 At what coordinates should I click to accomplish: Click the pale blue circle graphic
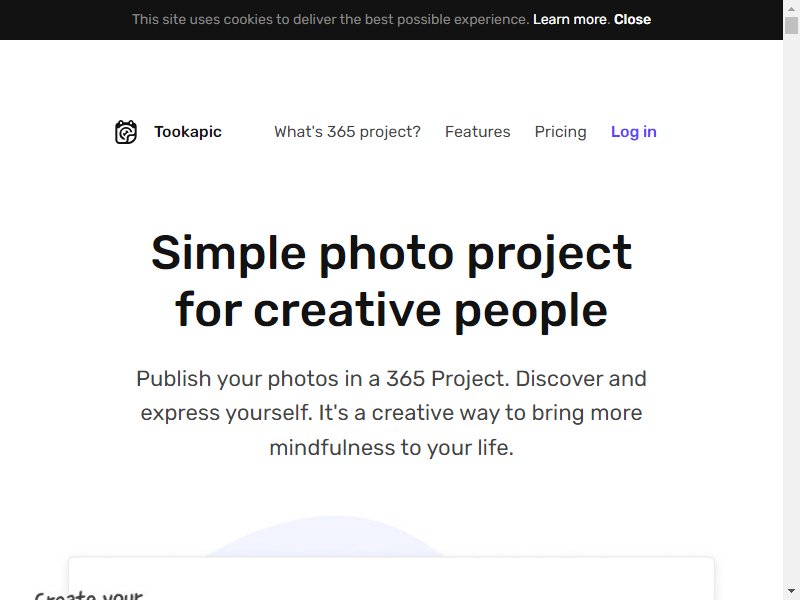point(327,536)
